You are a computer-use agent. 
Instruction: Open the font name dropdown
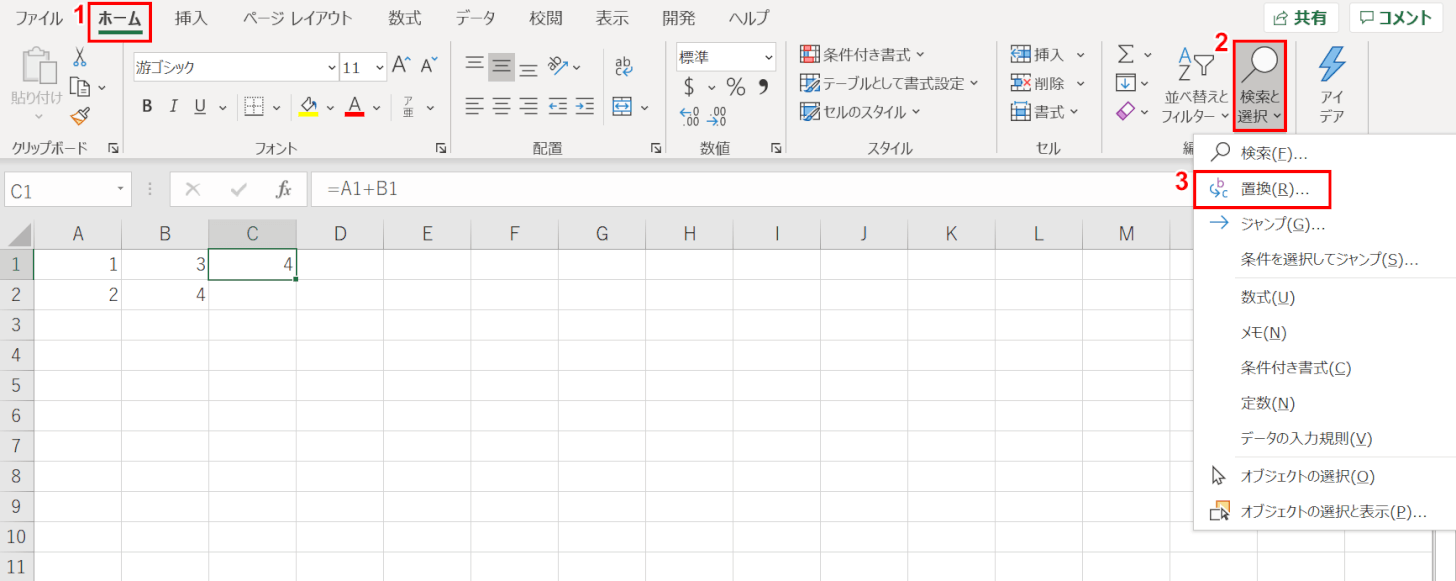[332, 68]
